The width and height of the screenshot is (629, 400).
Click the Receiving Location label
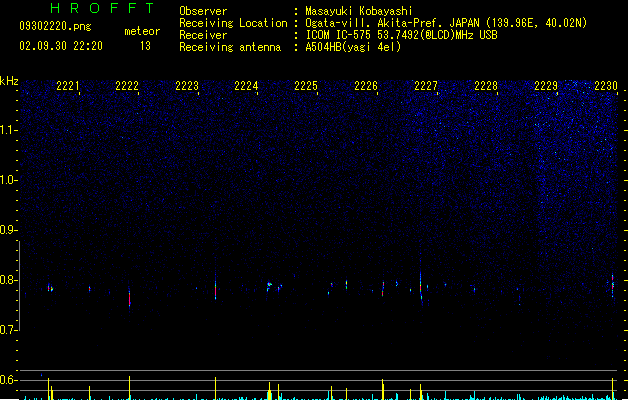pyautogui.click(x=233, y=23)
